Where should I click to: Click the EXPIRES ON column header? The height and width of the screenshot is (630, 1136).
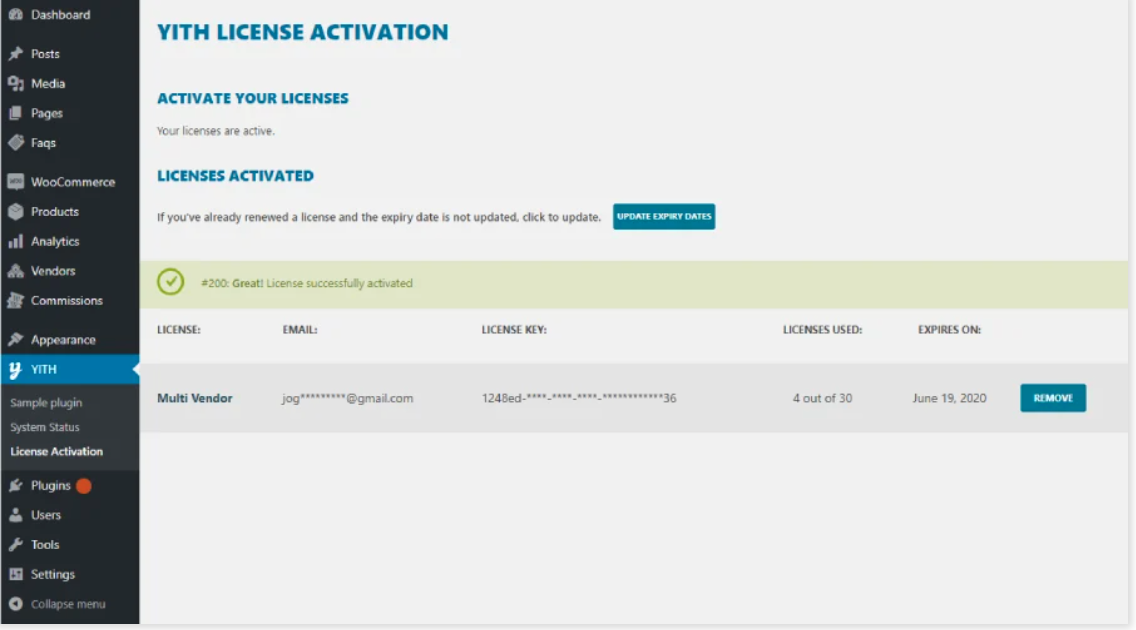tap(949, 329)
